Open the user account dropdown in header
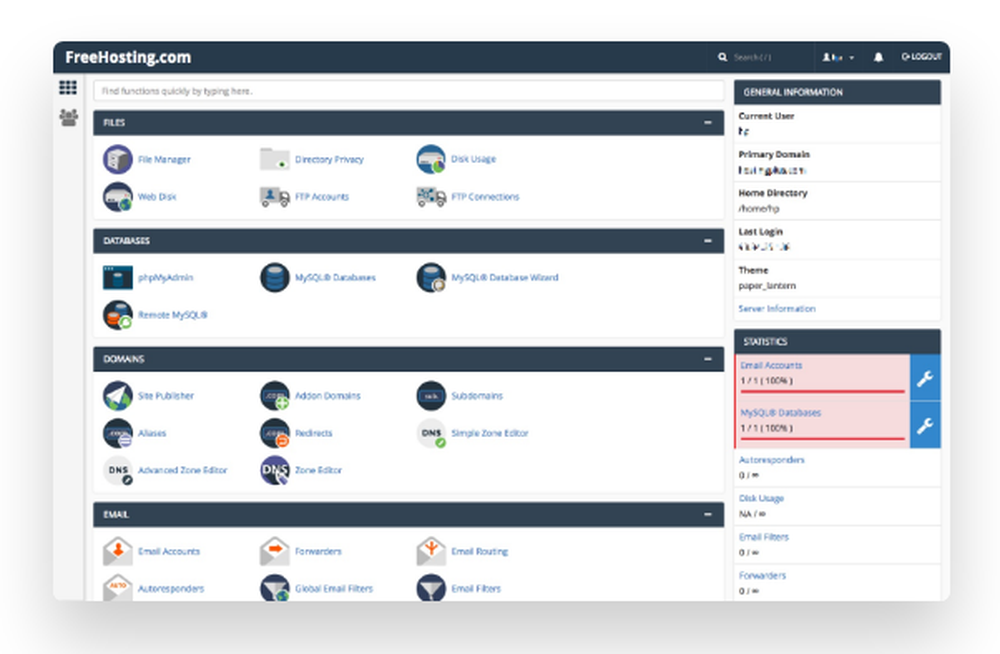The image size is (1000, 654). (838, 57)
